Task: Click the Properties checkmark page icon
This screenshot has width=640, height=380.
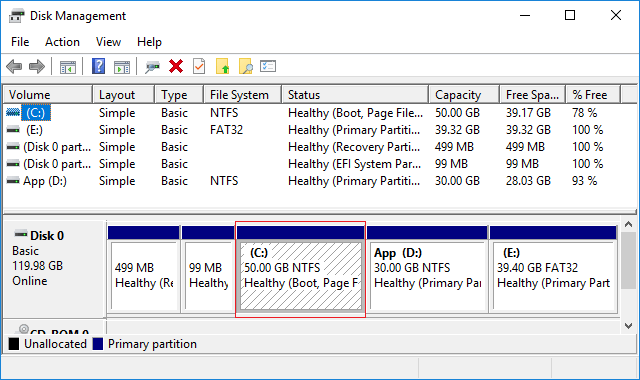Action: point(199,66)
